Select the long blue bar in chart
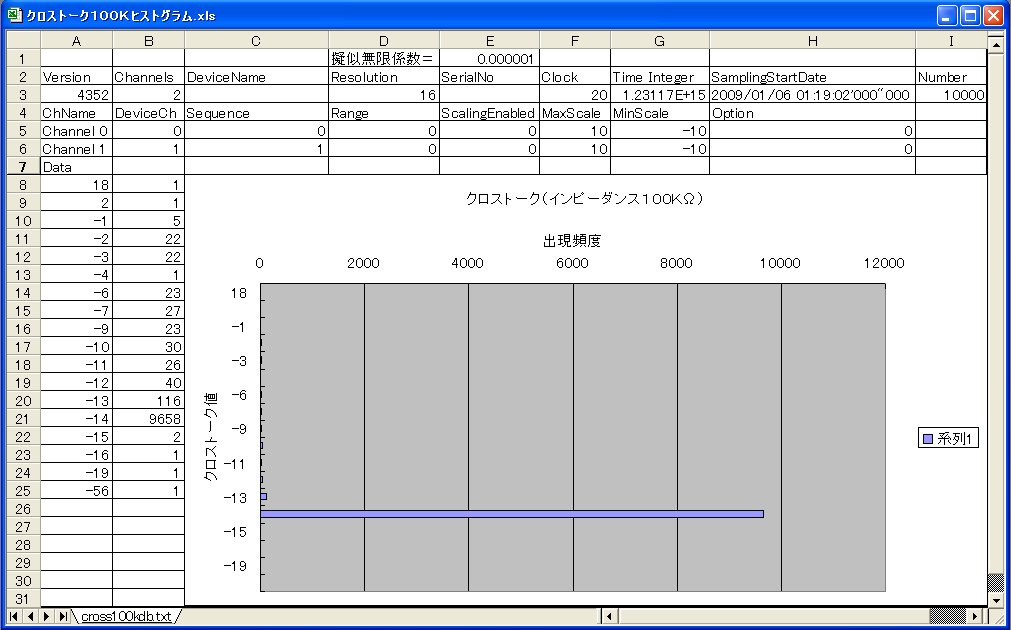Viewport: 1011px width, 630px height. (512, 514)
